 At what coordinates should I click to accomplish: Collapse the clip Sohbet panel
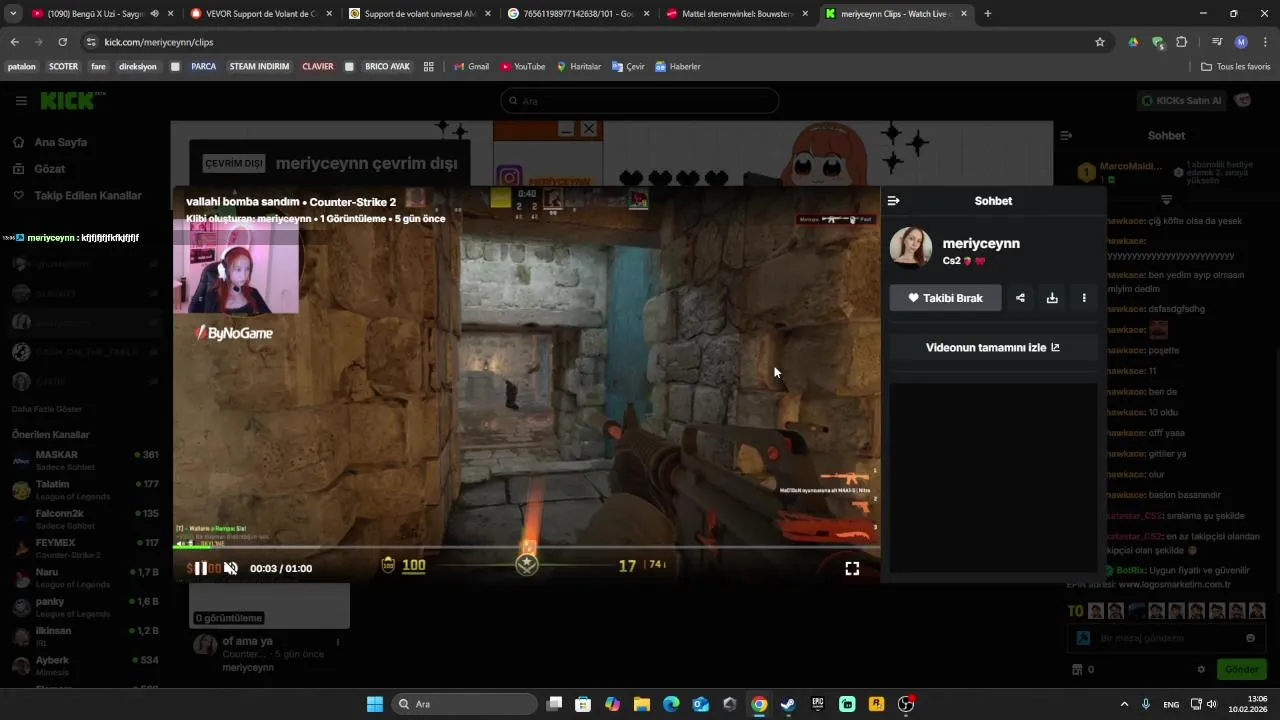pyautogui.click(x=894, y=201)
